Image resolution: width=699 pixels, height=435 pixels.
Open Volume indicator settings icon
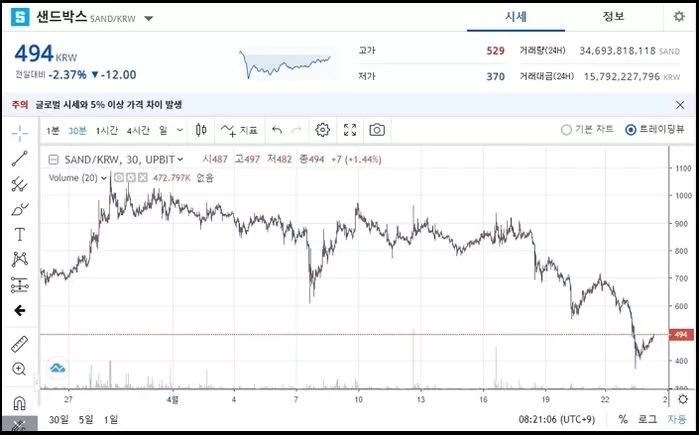(x=131, y=178)
